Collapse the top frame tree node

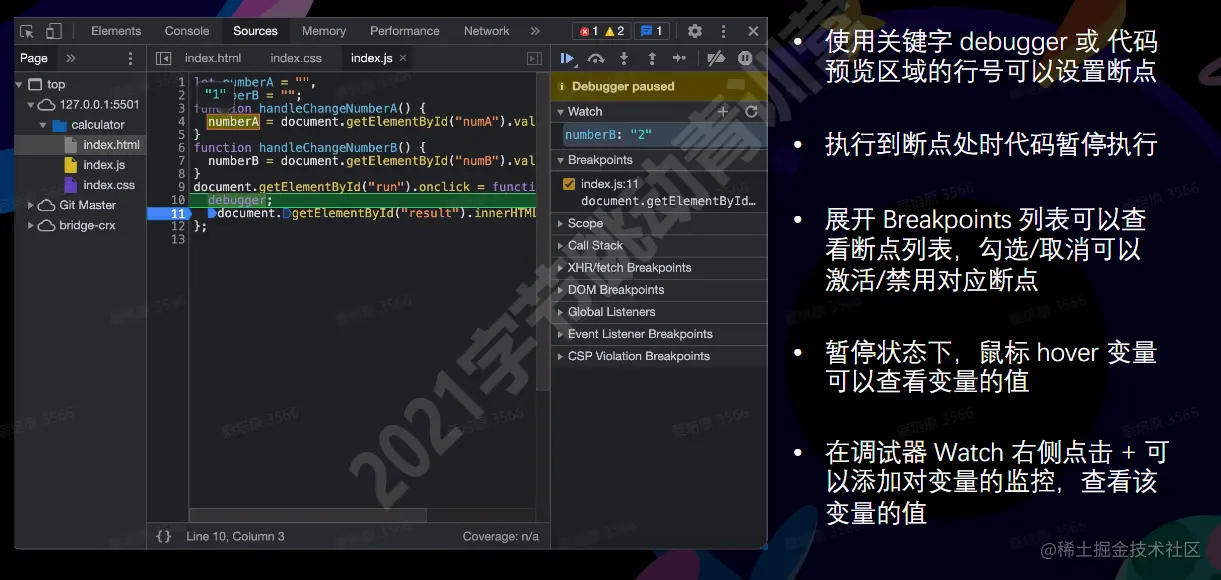20,84
